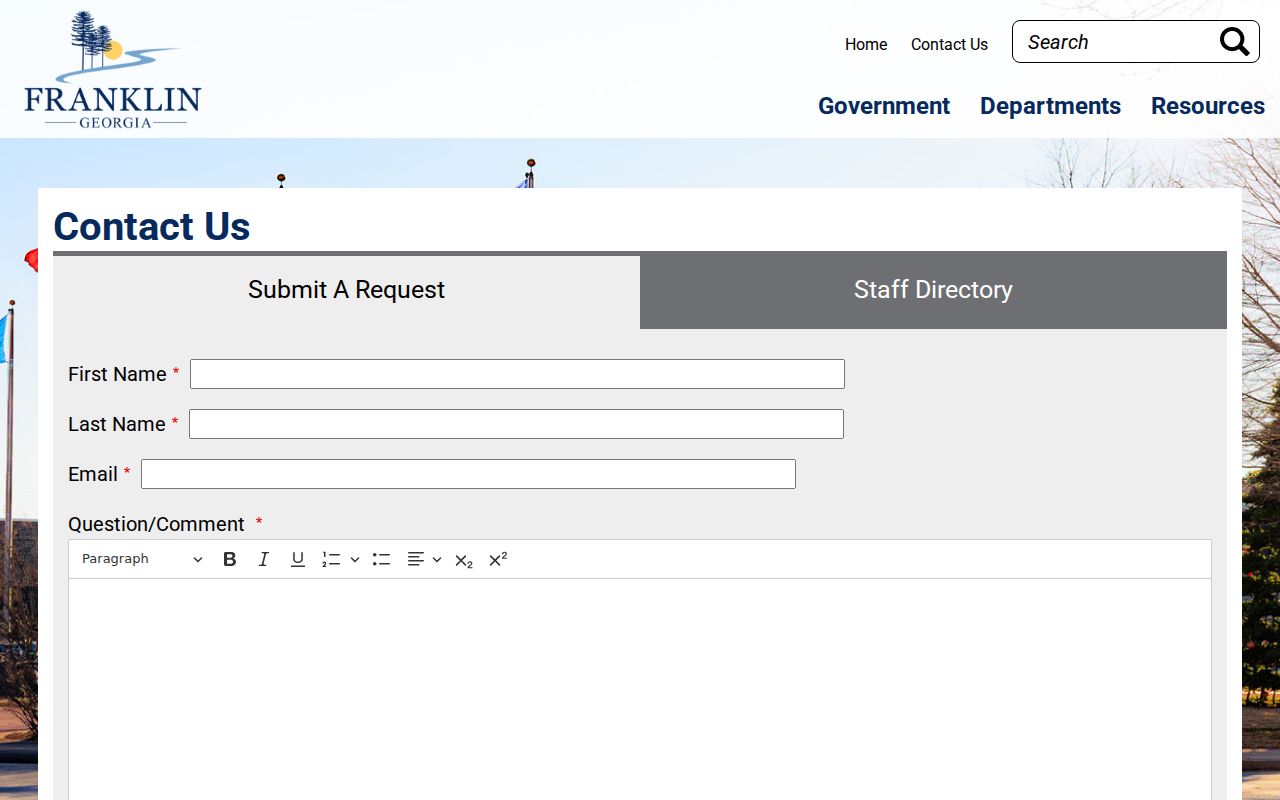Click inside the Question/Comment text area

tap(640, 689)
